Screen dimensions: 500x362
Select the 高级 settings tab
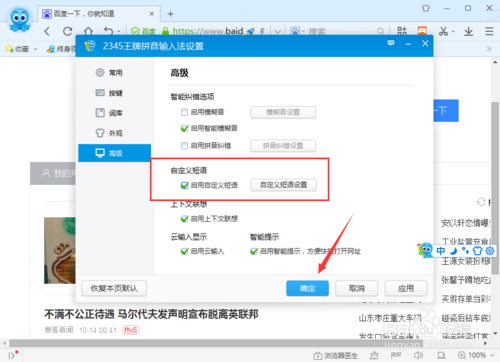(x=114, y=153)
